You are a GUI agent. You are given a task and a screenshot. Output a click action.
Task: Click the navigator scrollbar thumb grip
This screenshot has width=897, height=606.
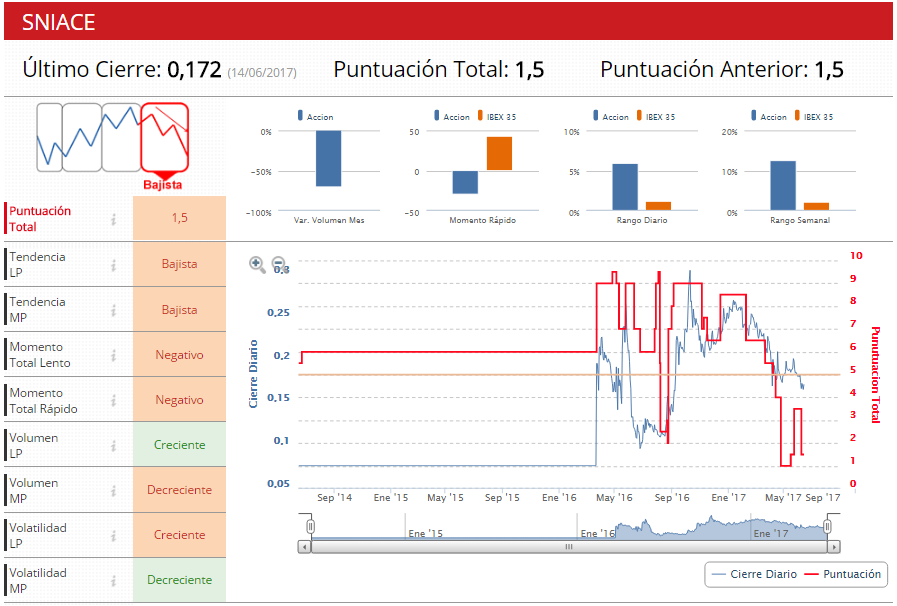569,547
